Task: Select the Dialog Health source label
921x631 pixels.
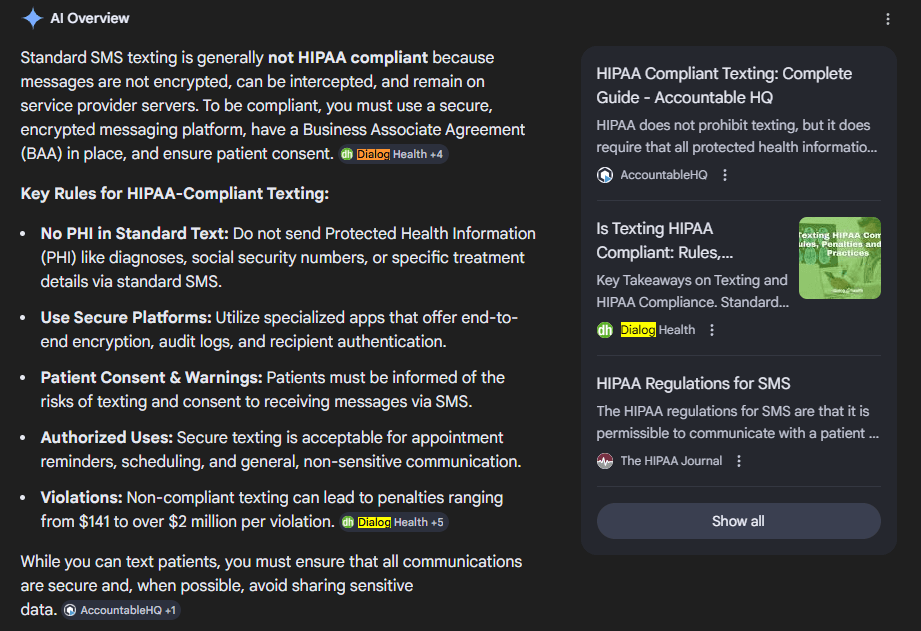Action: pos(658,329)
